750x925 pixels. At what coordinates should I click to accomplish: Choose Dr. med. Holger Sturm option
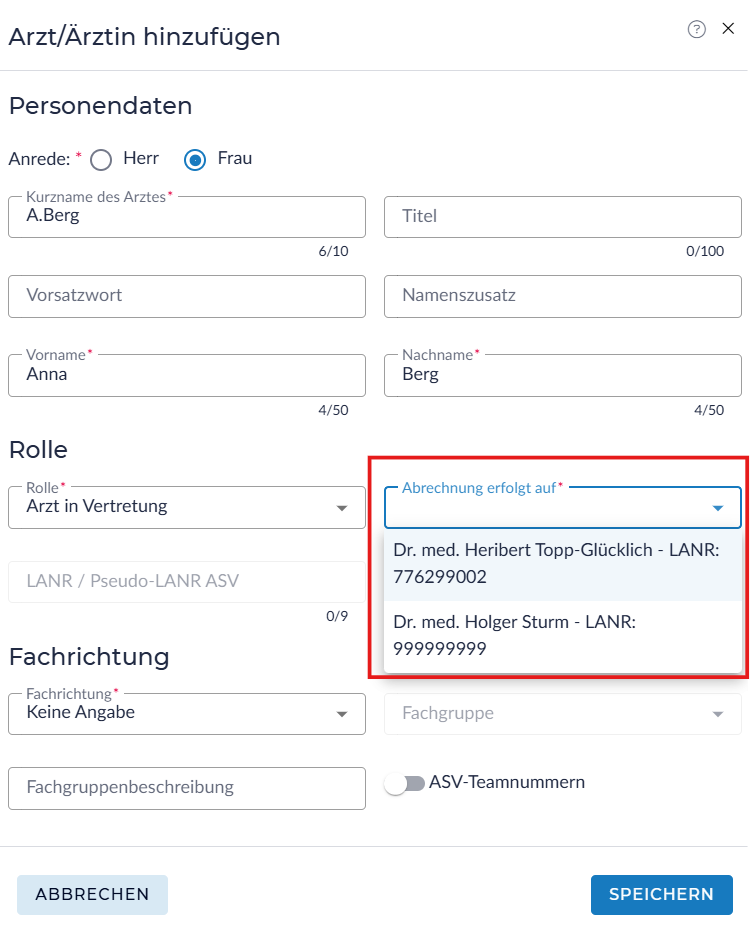point(563,636)
